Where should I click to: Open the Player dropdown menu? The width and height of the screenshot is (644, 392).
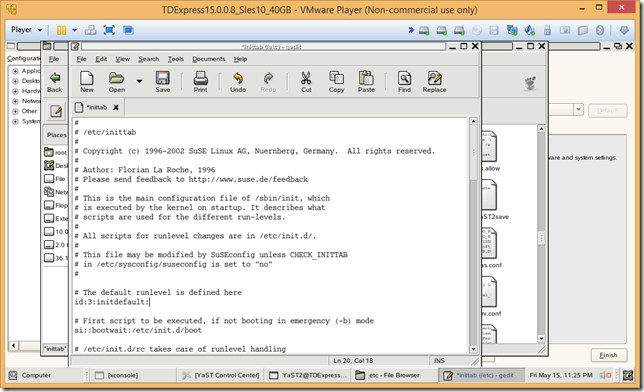26,30
